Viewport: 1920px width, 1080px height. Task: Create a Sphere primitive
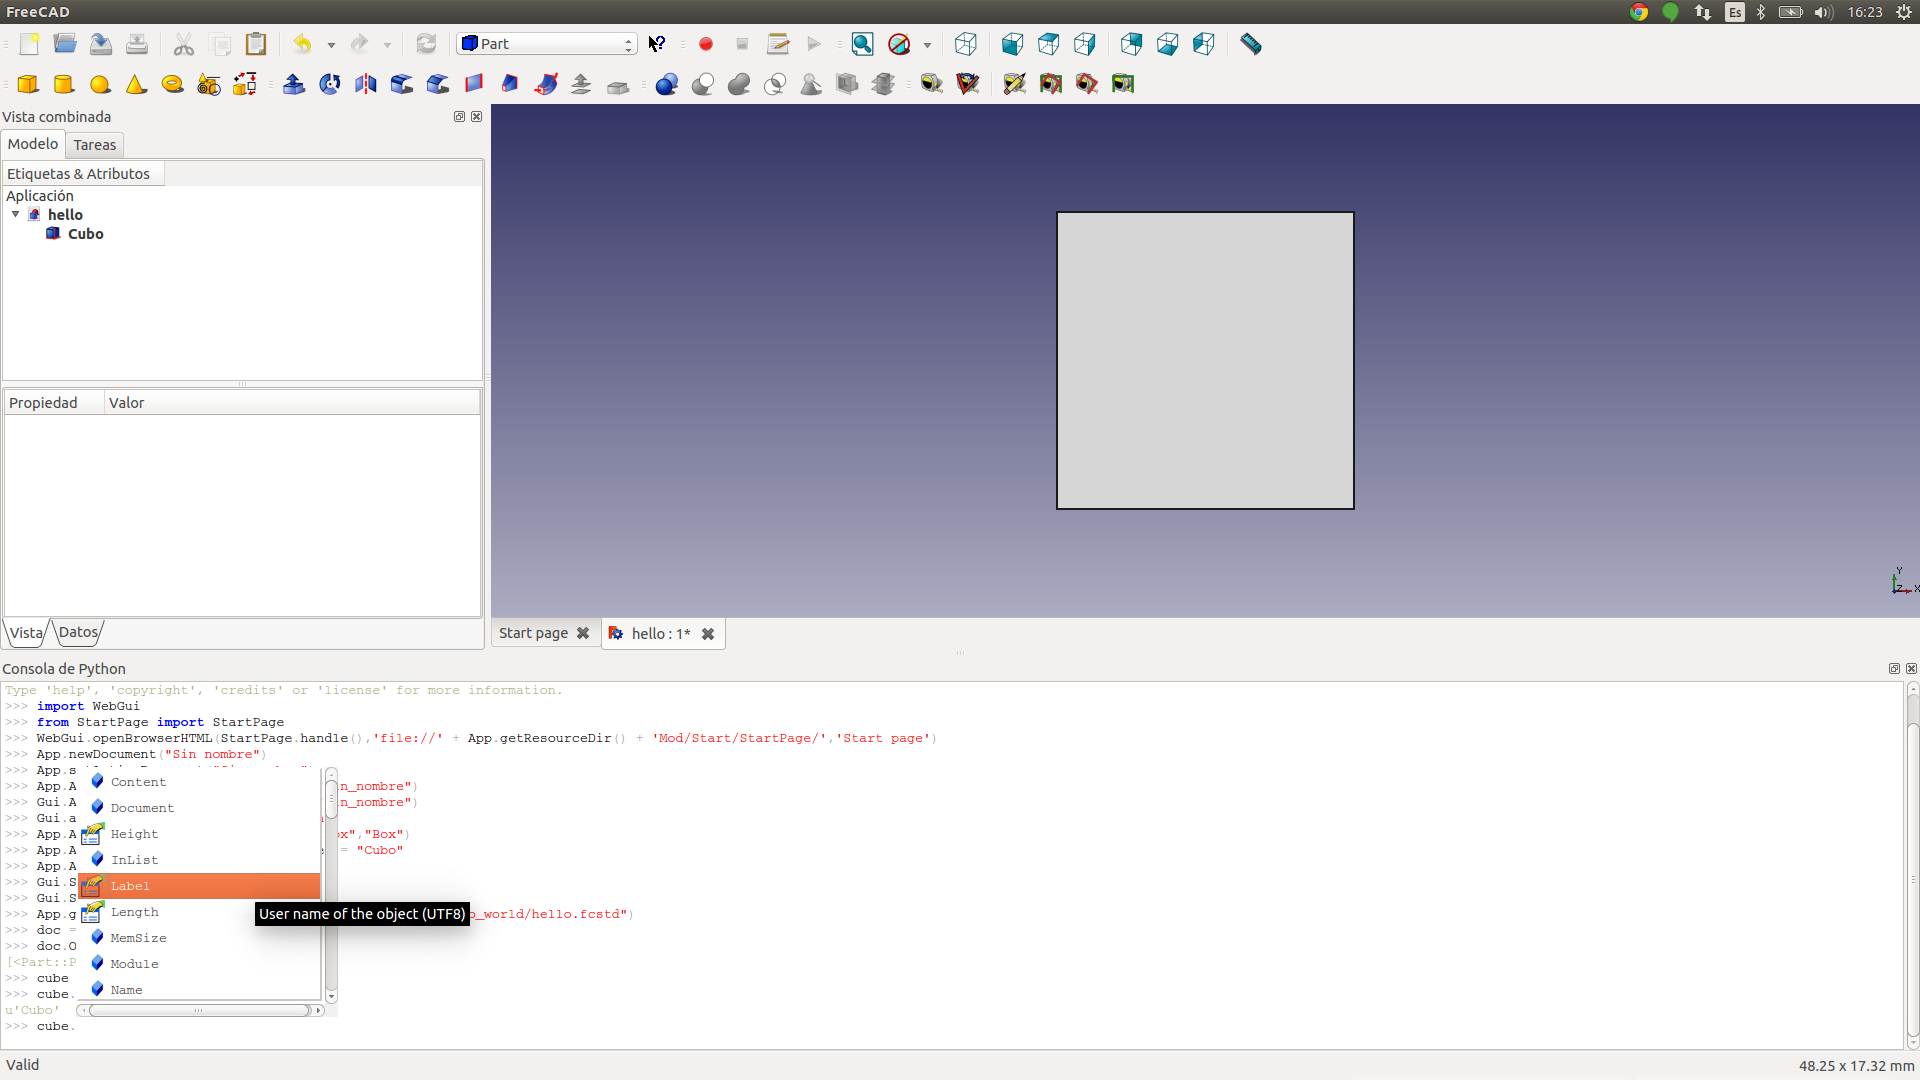tap(100, 84)
